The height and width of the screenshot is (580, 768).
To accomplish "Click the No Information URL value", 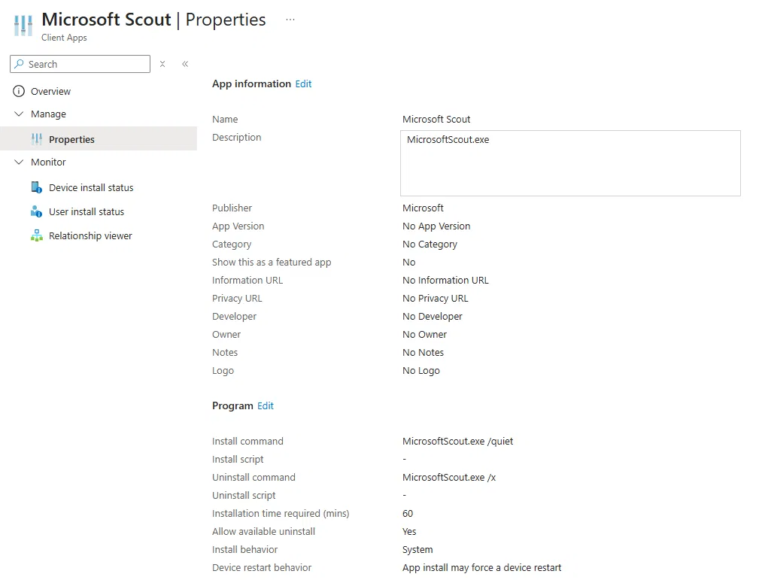I will pos(445,280).
